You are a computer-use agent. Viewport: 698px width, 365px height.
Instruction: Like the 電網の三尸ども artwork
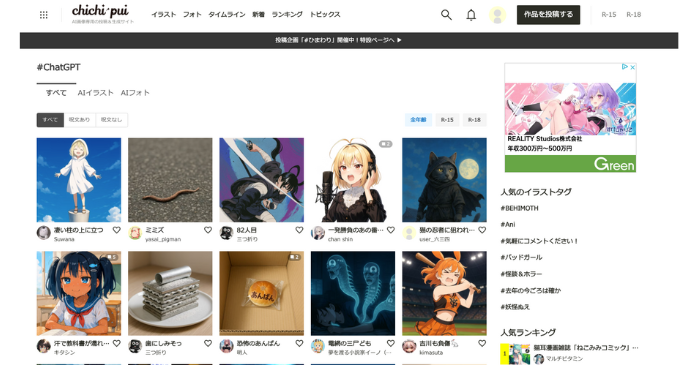[x=391, y=343]
